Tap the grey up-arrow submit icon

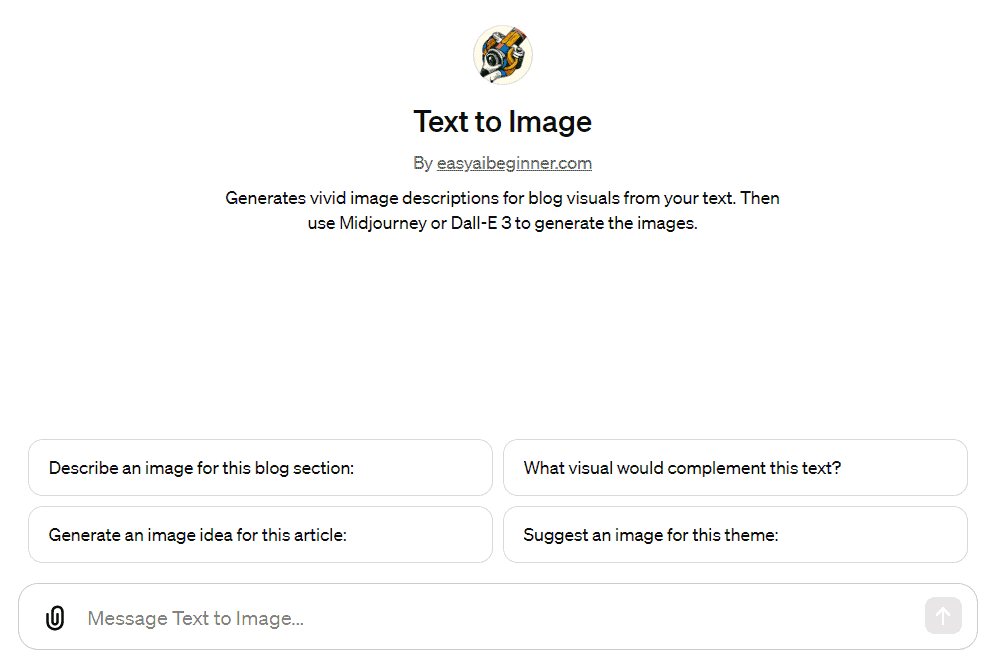[x=943, y=615]
